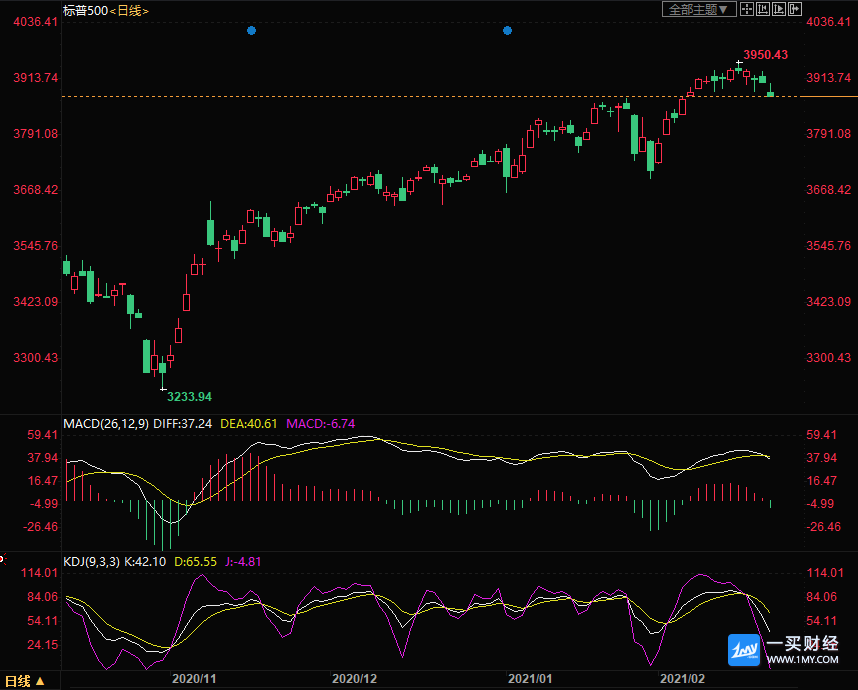Click the left-axis 59.41 MACD scale value

43,435
